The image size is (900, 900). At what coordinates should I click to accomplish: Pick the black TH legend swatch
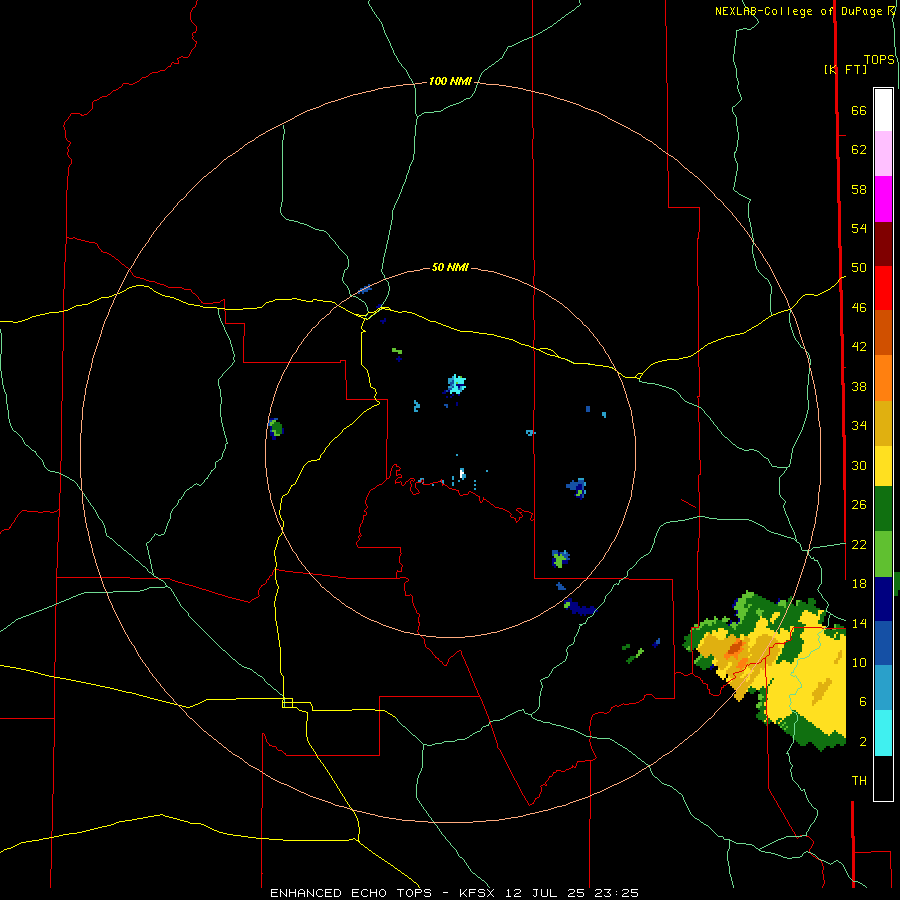click(x=883, y=778)
